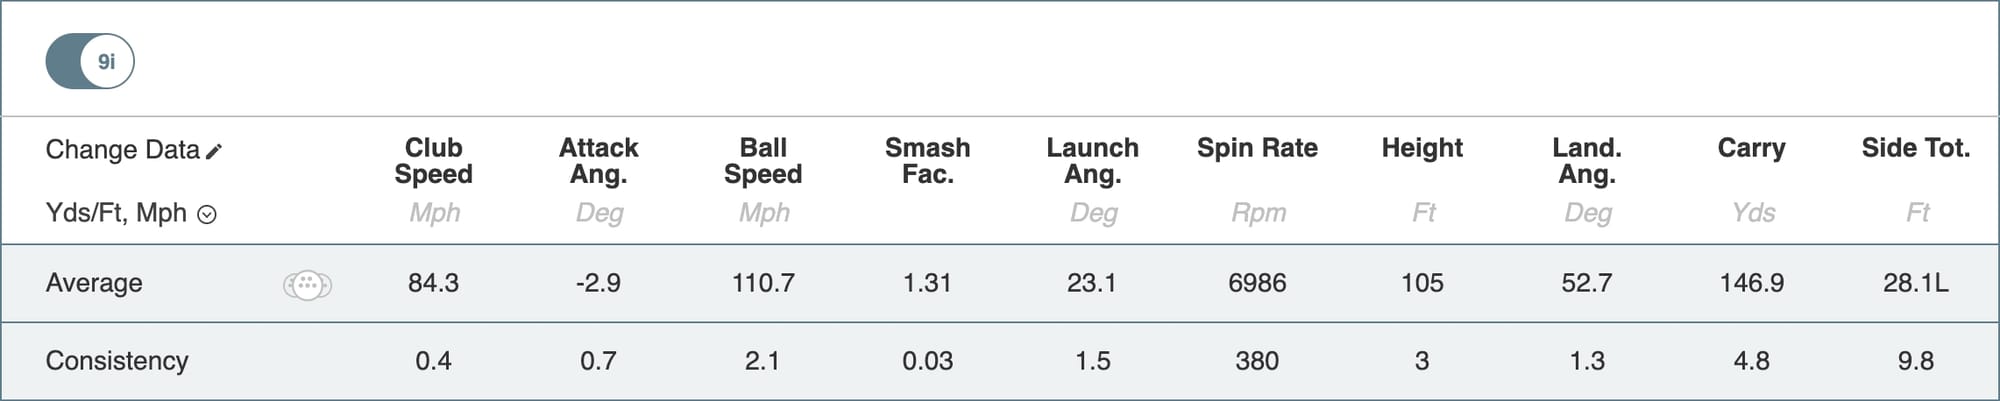
Task: Click the Ball Speed column header
Action: point(763,161)
